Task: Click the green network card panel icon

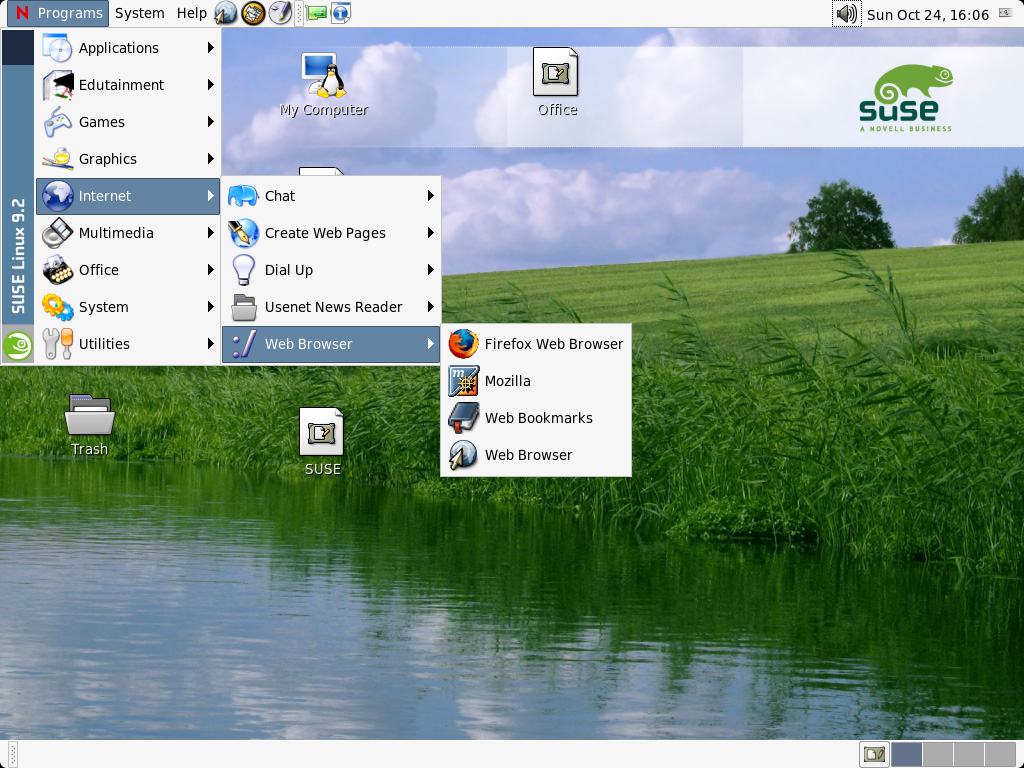Action: coord(316,13)
